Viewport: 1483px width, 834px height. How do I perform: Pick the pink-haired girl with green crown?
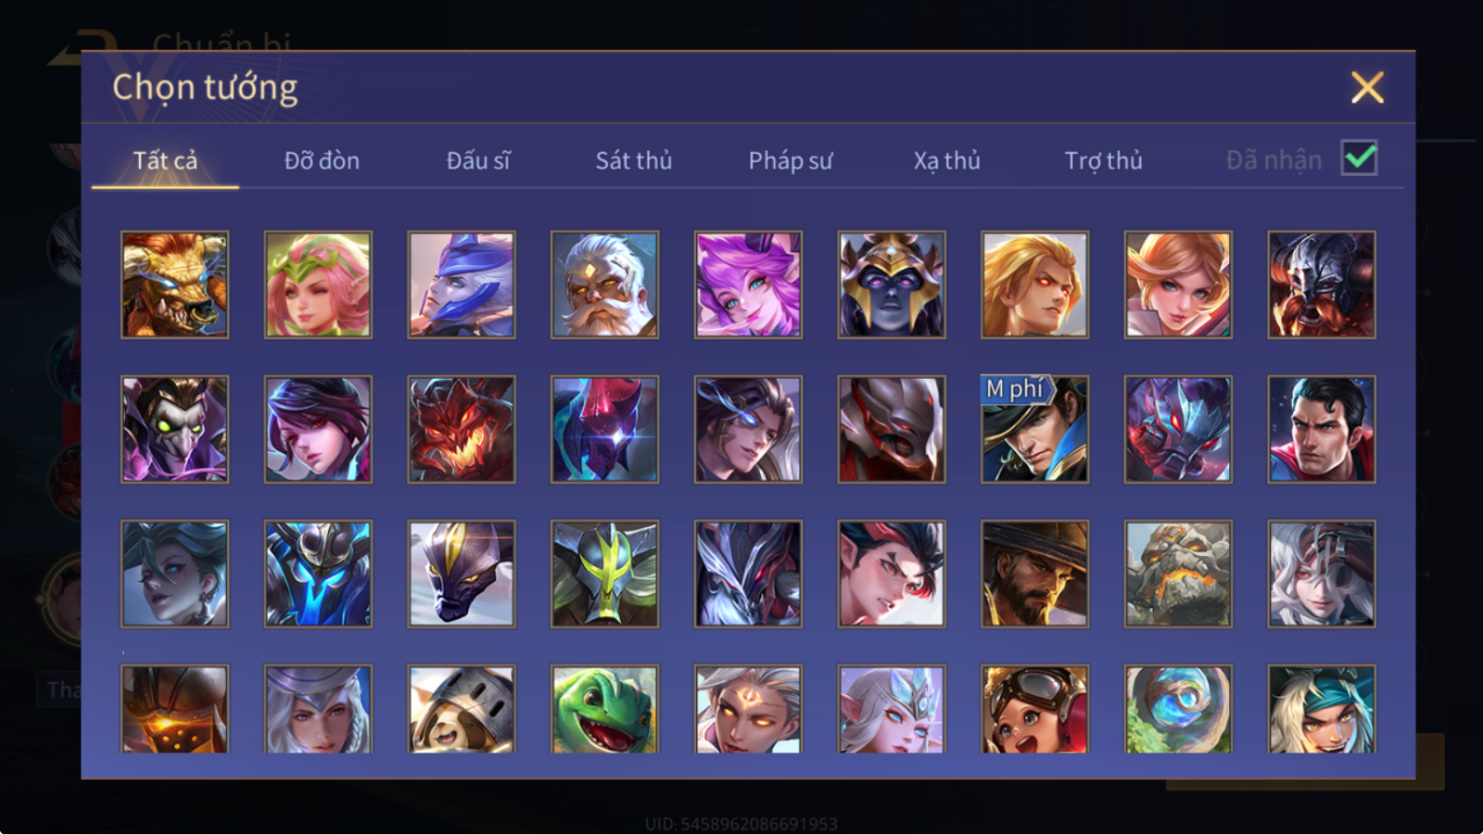click(x=318, y=285)
